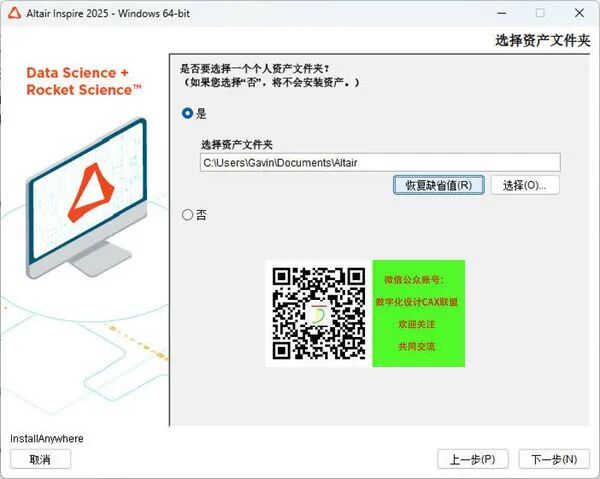Click the 选择资产文件夹 label above path field
Viewport: 600px width, 479px height.
click(236, 145)
